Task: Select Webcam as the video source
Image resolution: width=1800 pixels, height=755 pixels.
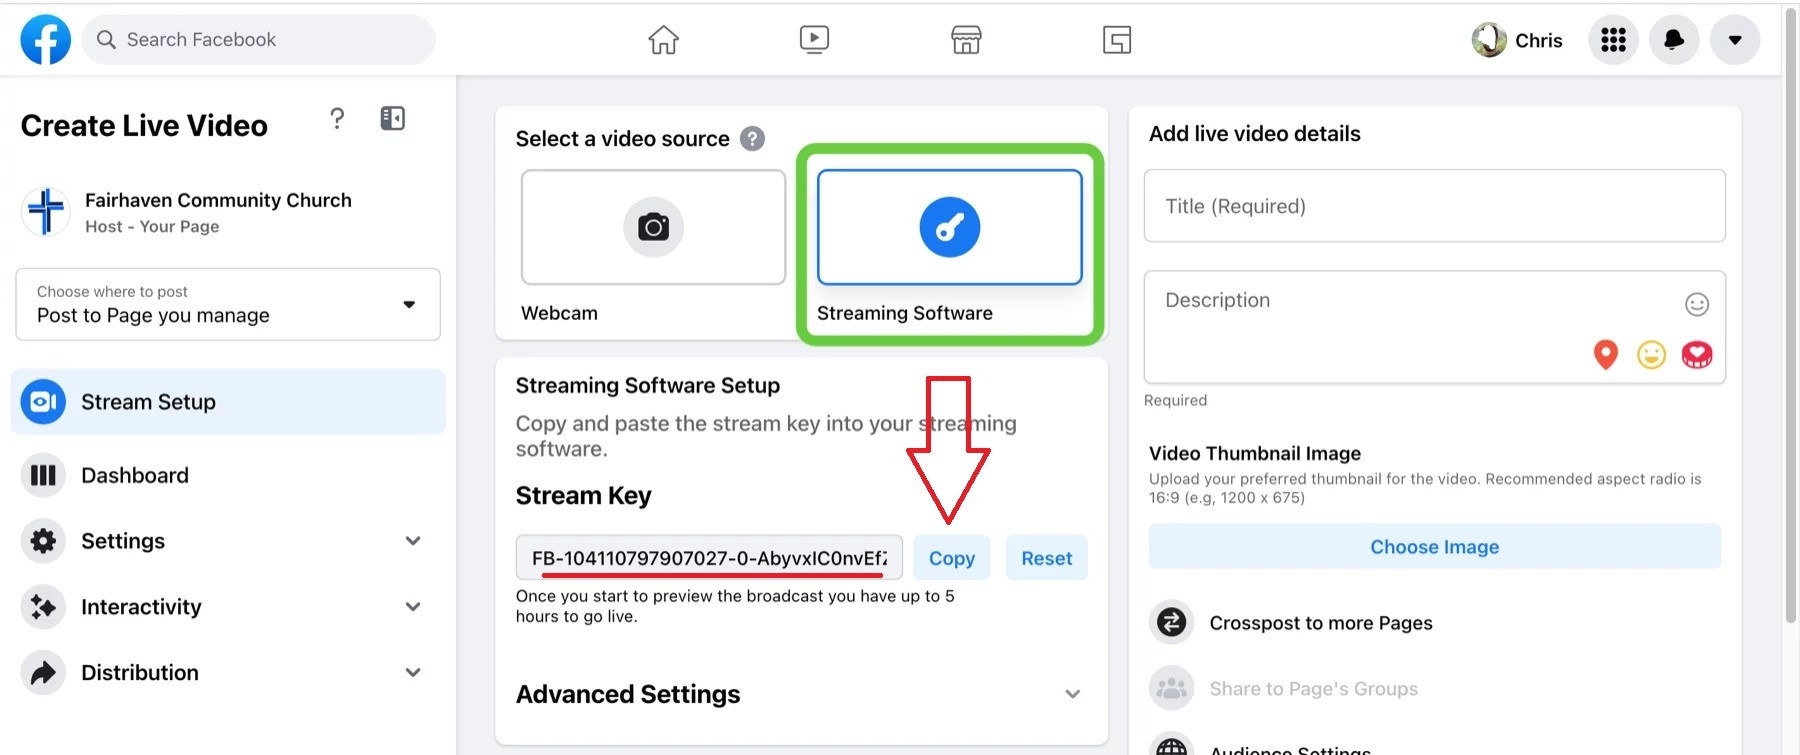Action: click(653, 228)
